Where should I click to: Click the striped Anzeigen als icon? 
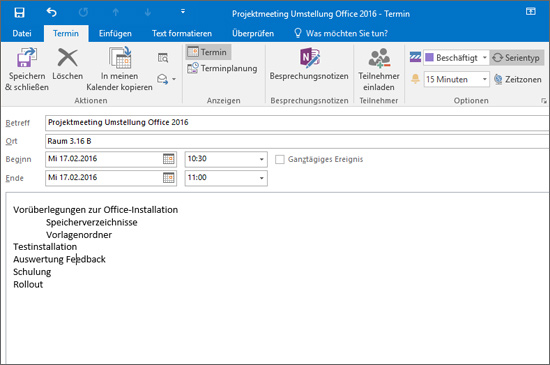pos(415,57)
